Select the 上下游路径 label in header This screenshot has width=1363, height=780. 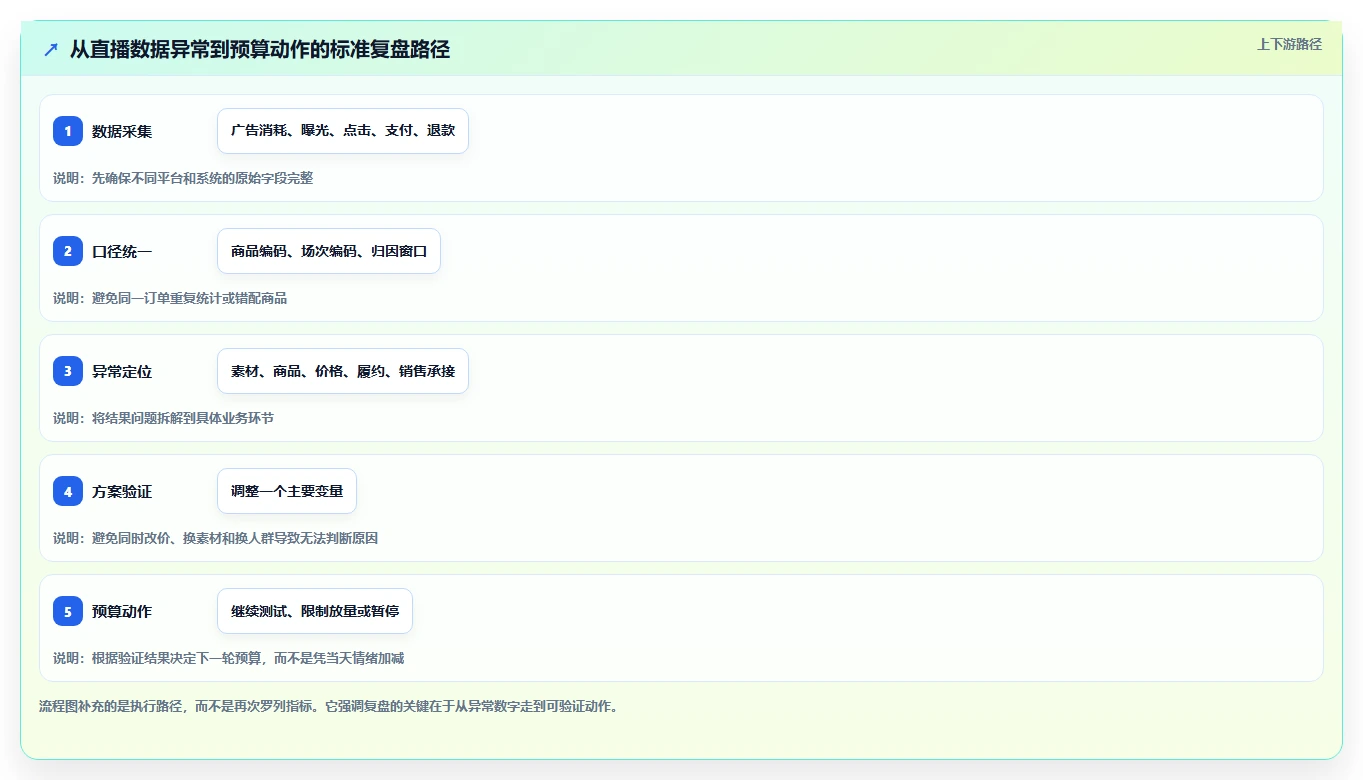[x=1289, y=45]
